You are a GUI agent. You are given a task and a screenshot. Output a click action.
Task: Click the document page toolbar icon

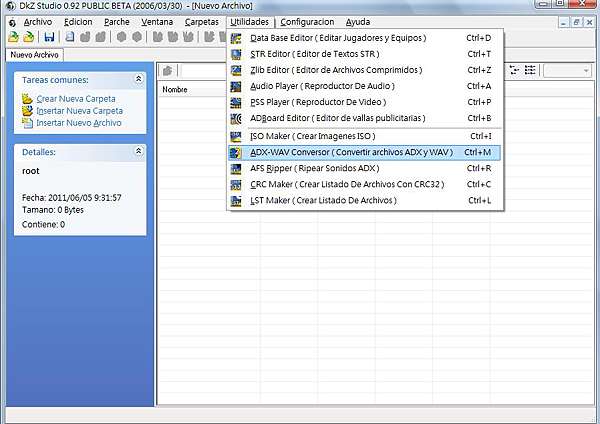coord(70,37)
